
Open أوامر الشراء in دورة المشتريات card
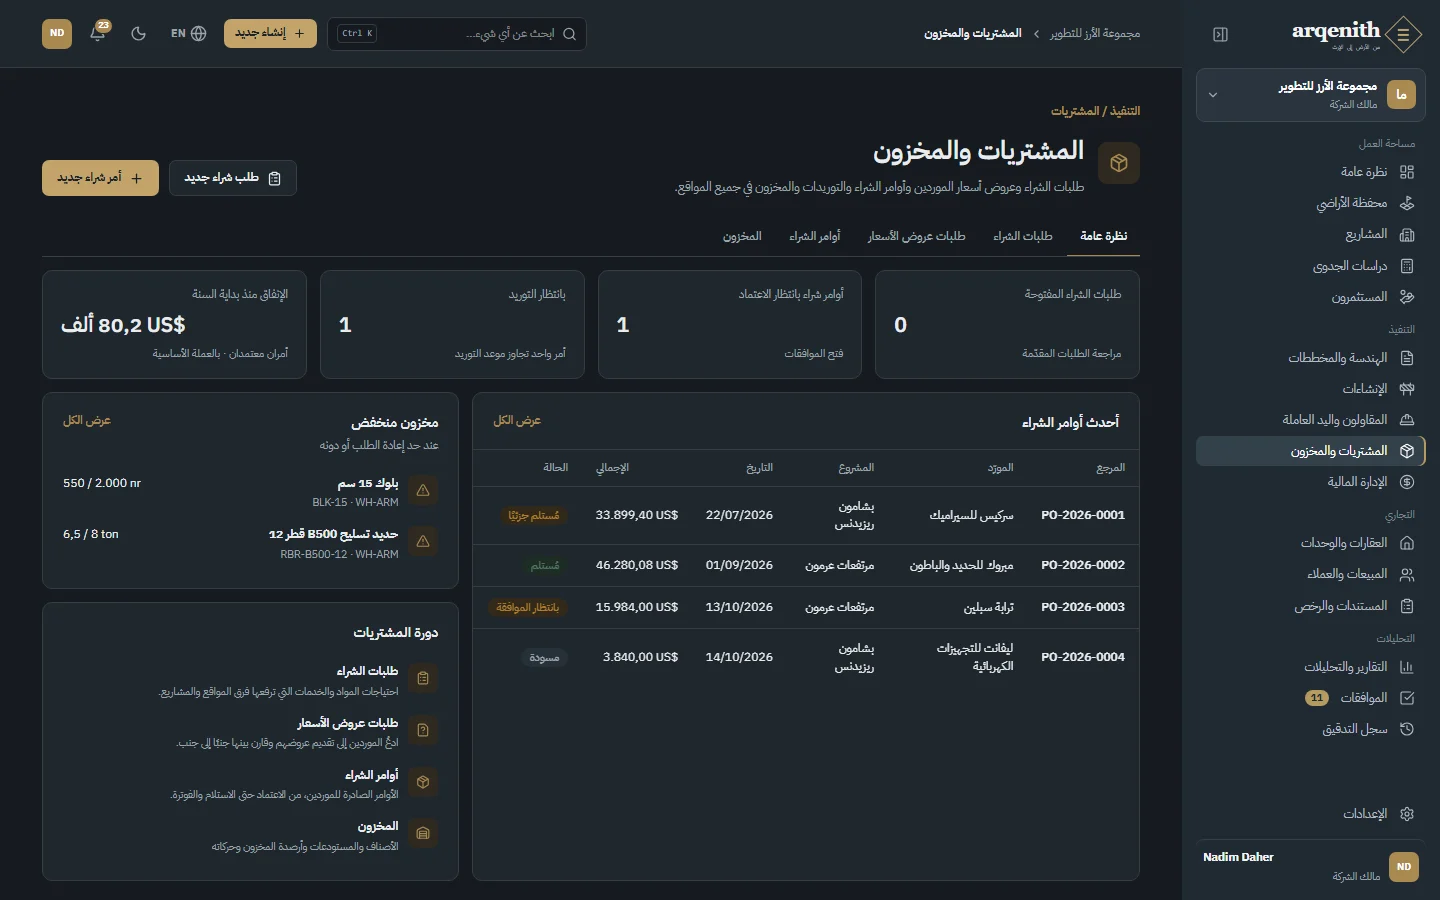[x=248, y=784]
